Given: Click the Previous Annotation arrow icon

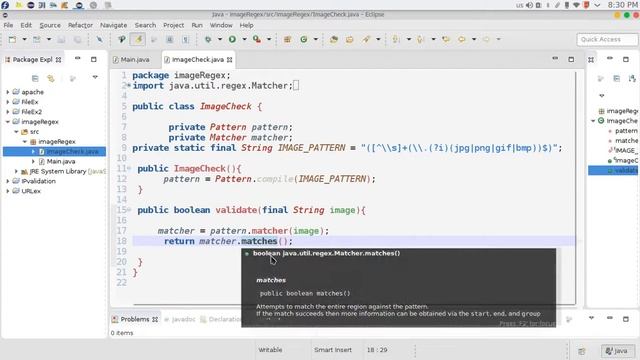Looking at the screenshot, I should click(x=420, y=40).
